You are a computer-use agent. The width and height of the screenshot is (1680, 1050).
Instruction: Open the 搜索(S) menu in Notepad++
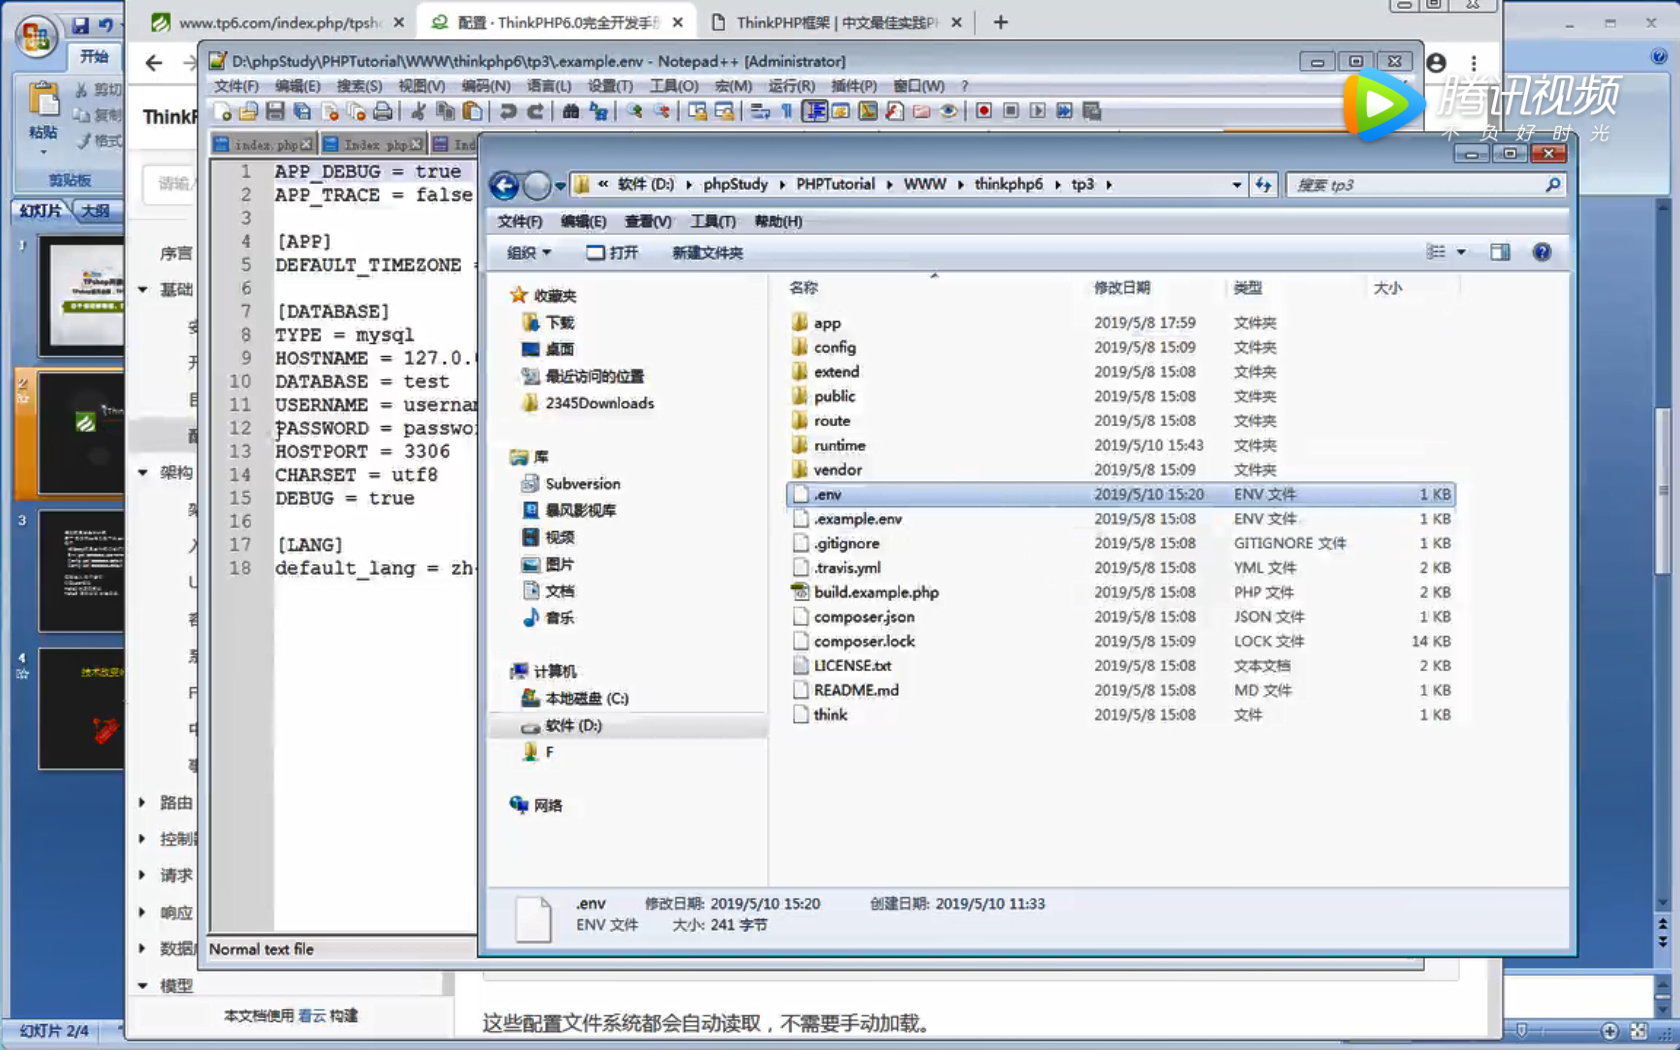tap(359, 86)
